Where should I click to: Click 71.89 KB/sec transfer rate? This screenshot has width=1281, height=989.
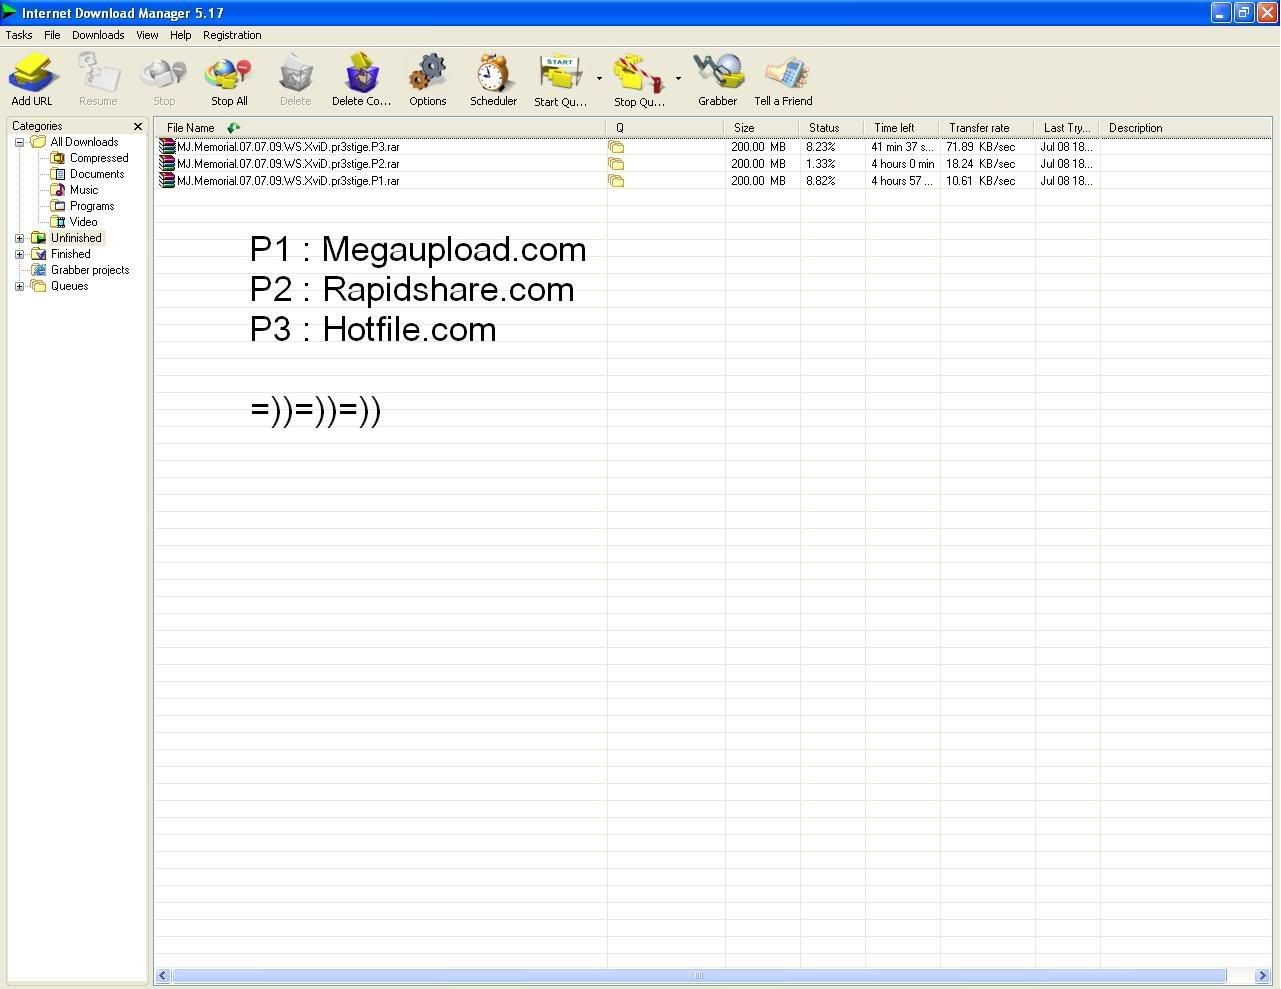[981, 147]
